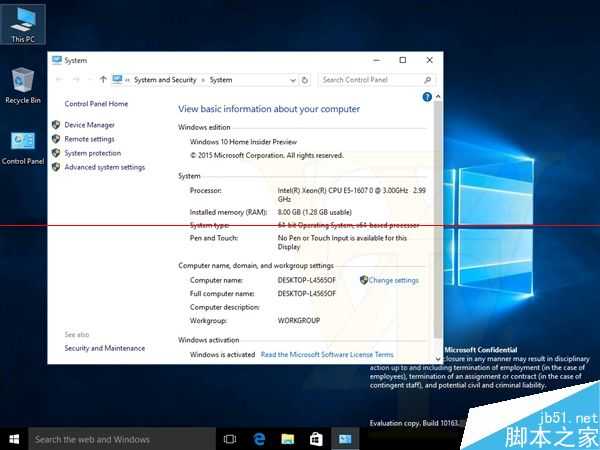Click the shield icon next to Device Manager
Image resolution: width=600 pixels, height=450 pixels.
pyautogui.click(x=56, y=125)
